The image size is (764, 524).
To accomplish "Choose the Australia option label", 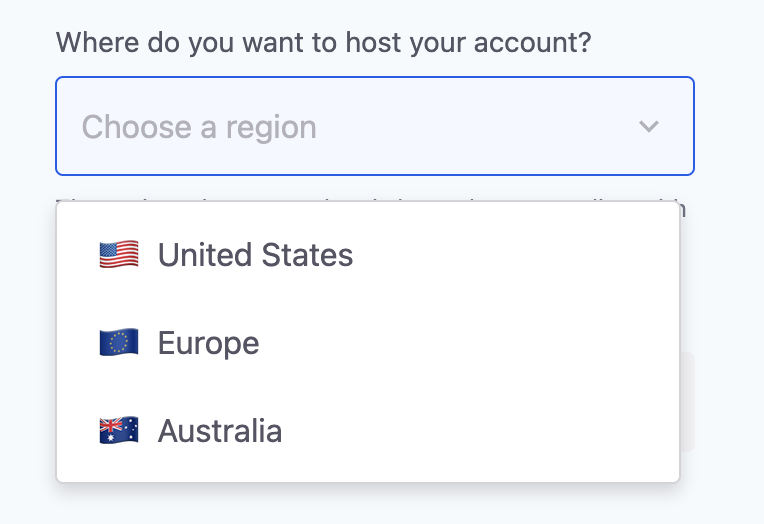I will [220, 431].
